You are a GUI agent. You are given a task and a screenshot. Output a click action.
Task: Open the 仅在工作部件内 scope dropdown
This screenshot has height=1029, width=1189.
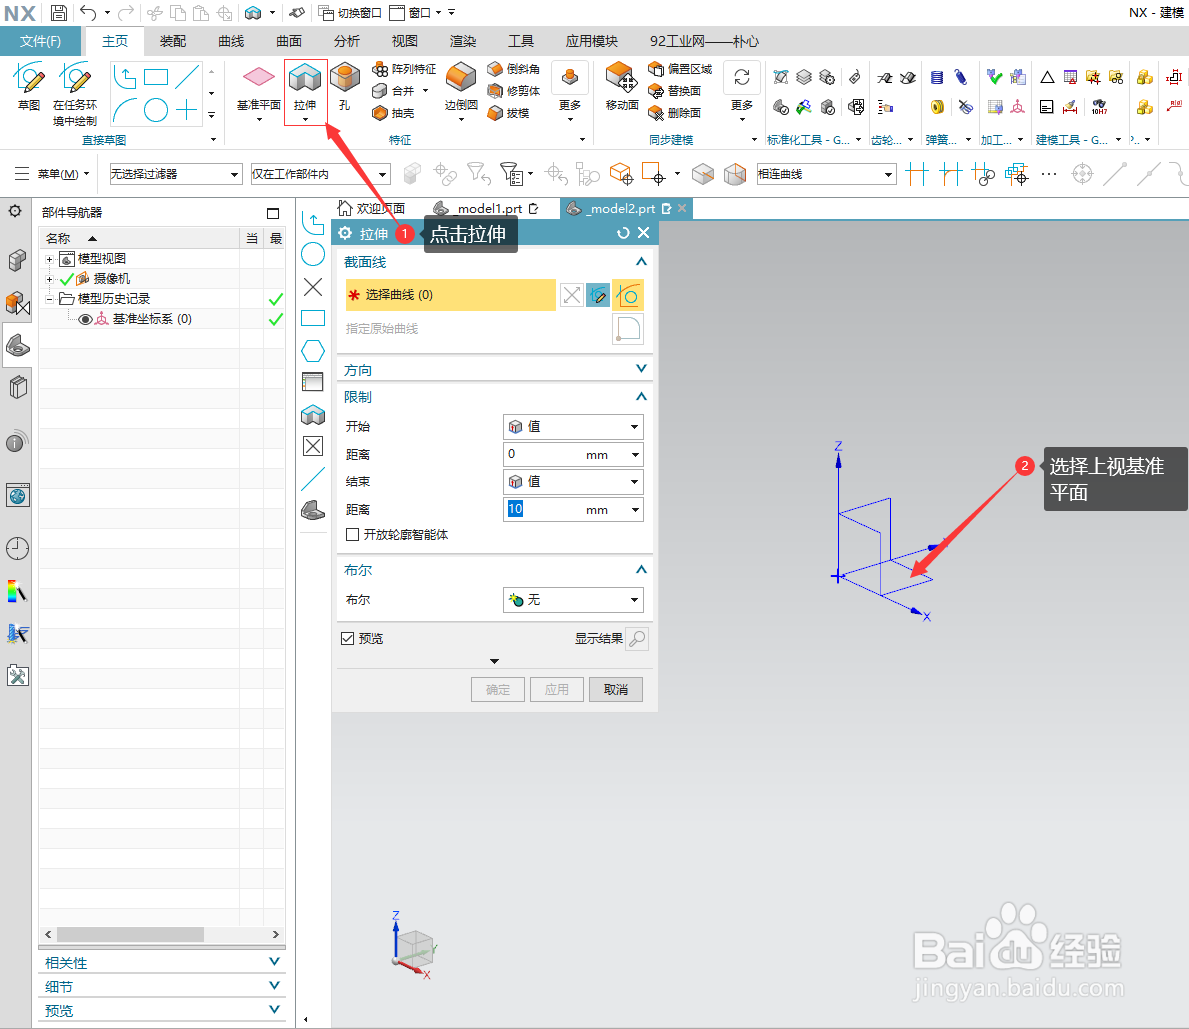pos(321,174)
